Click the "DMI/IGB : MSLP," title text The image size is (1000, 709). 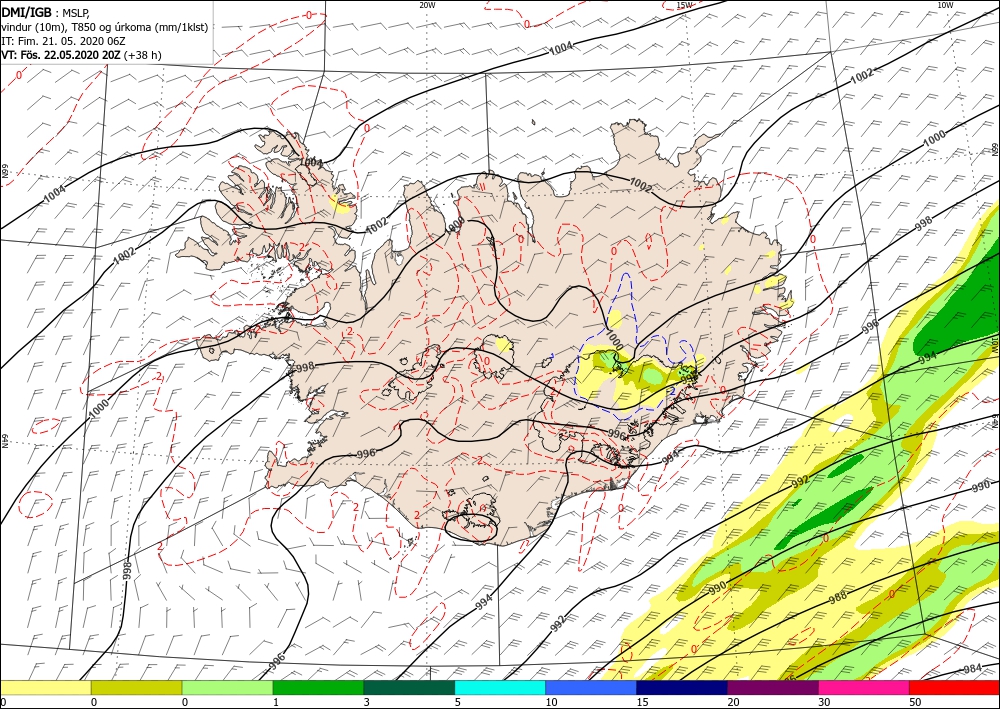coord(45,13)
